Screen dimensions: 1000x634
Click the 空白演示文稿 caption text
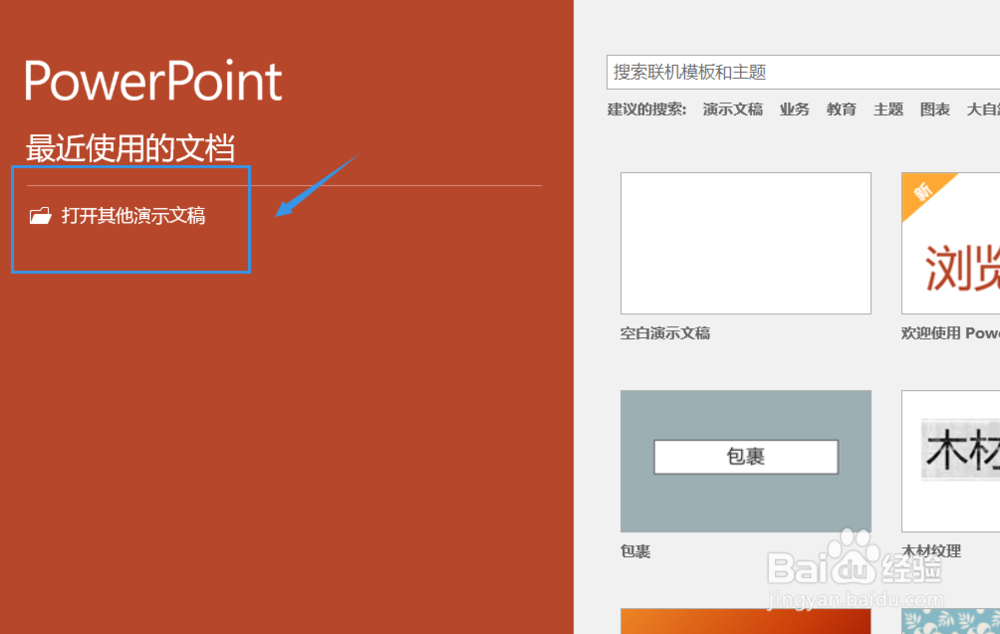point(665,333)
